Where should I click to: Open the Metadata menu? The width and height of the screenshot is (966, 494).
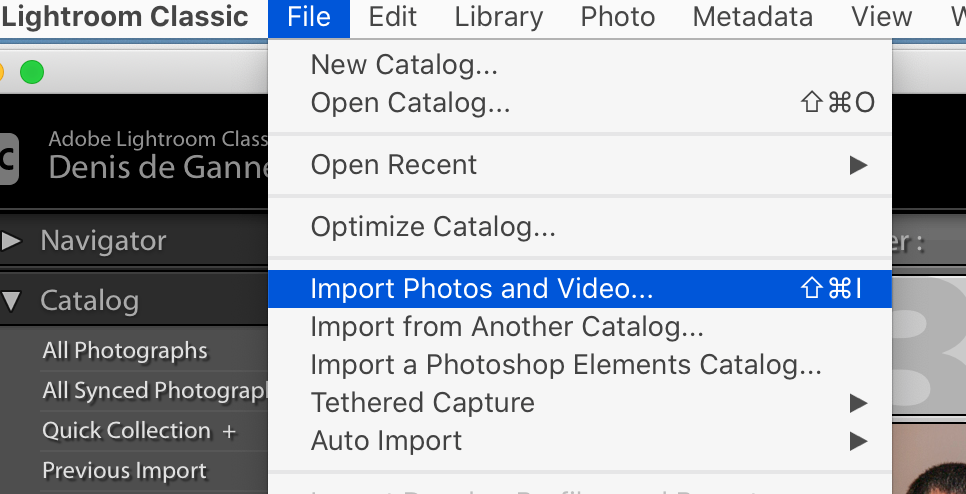(752, 17)
